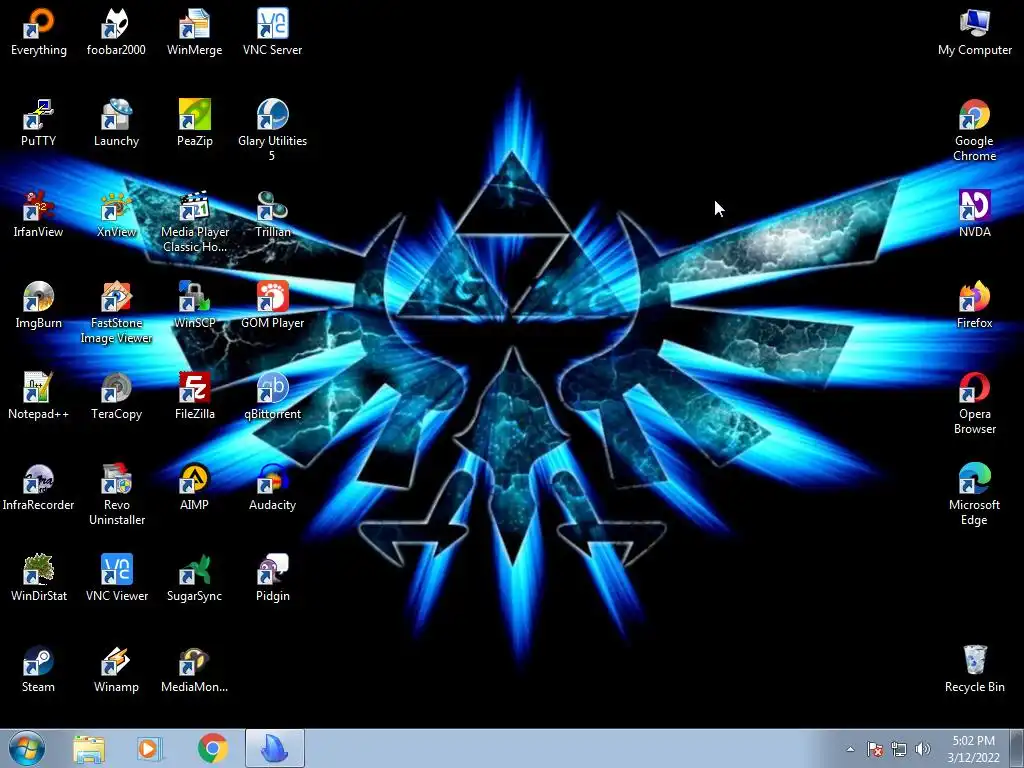
Task: Switch to the active blue taskbar app
Action: coord(275,748)
